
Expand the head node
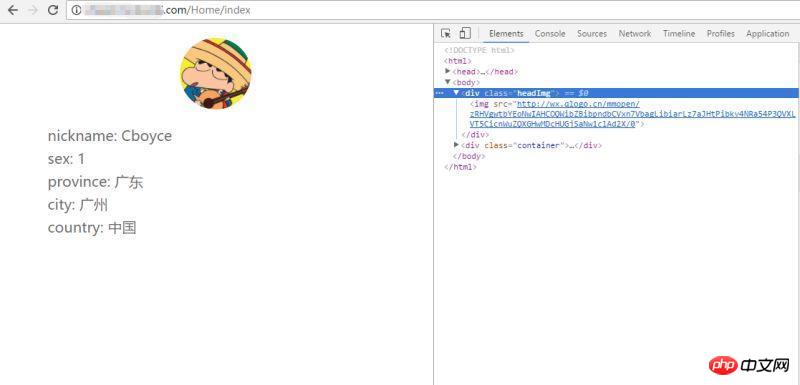(448, 71)
